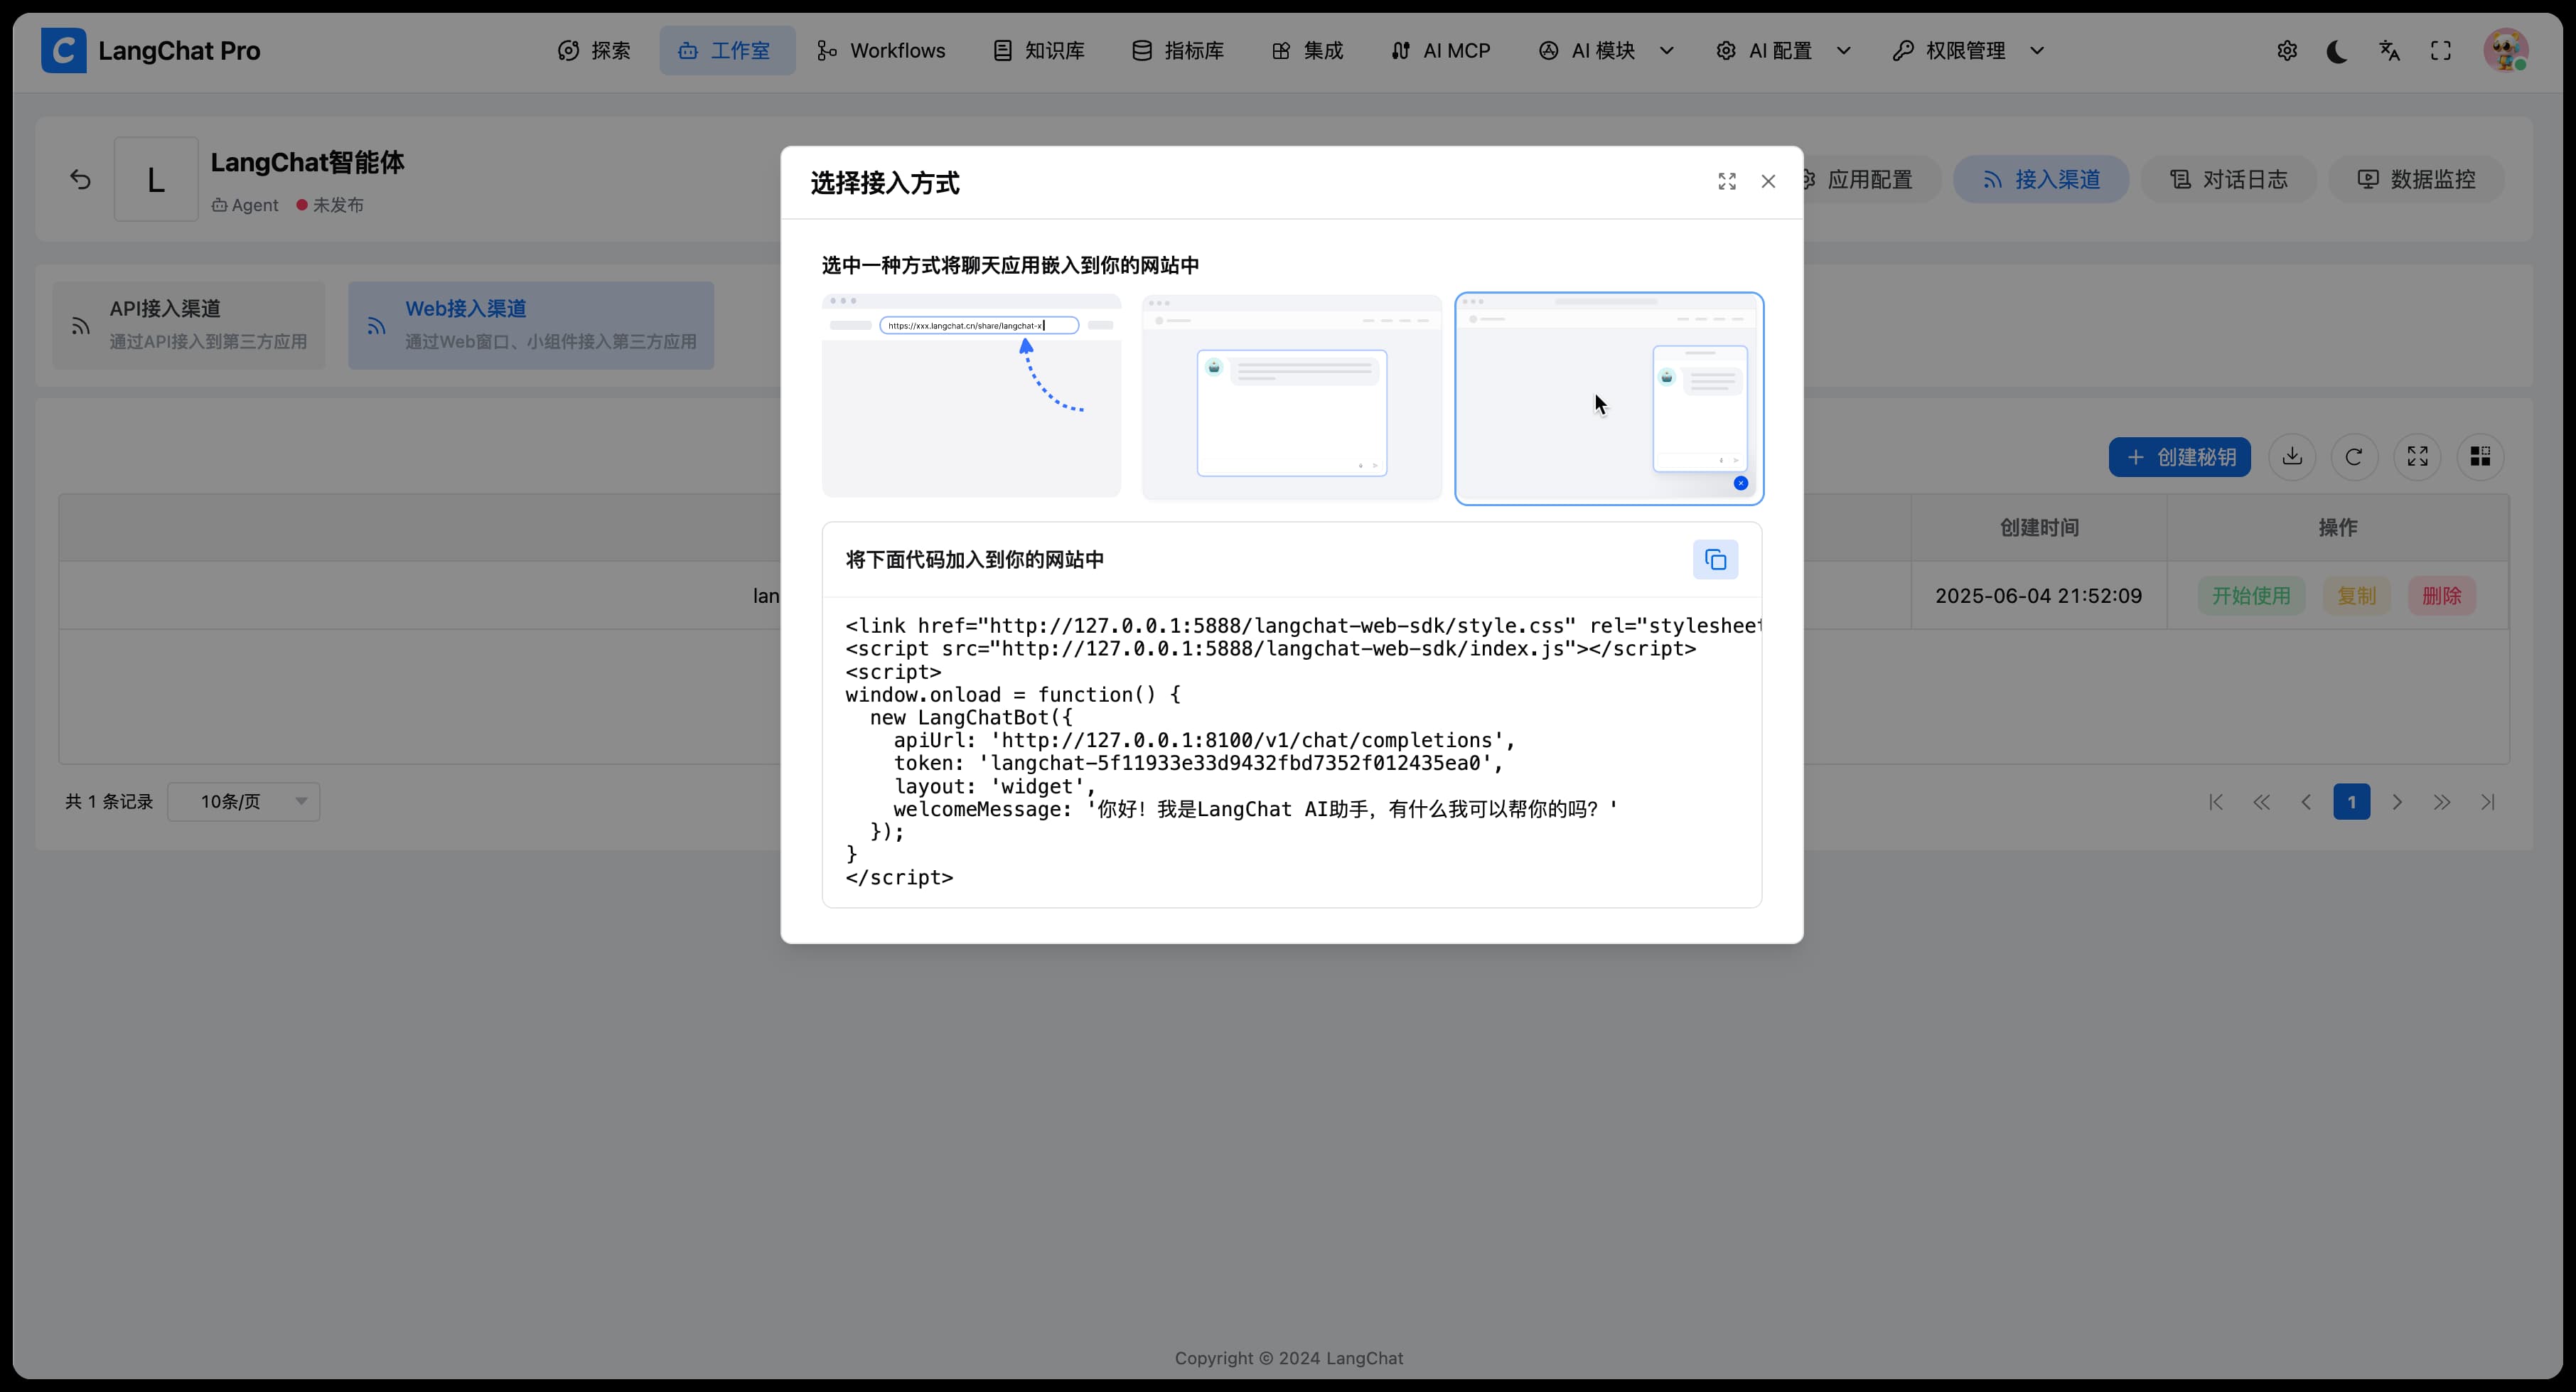
Task: Maximize the 选择接入方式 dialog
Action: pos(1727,181)
